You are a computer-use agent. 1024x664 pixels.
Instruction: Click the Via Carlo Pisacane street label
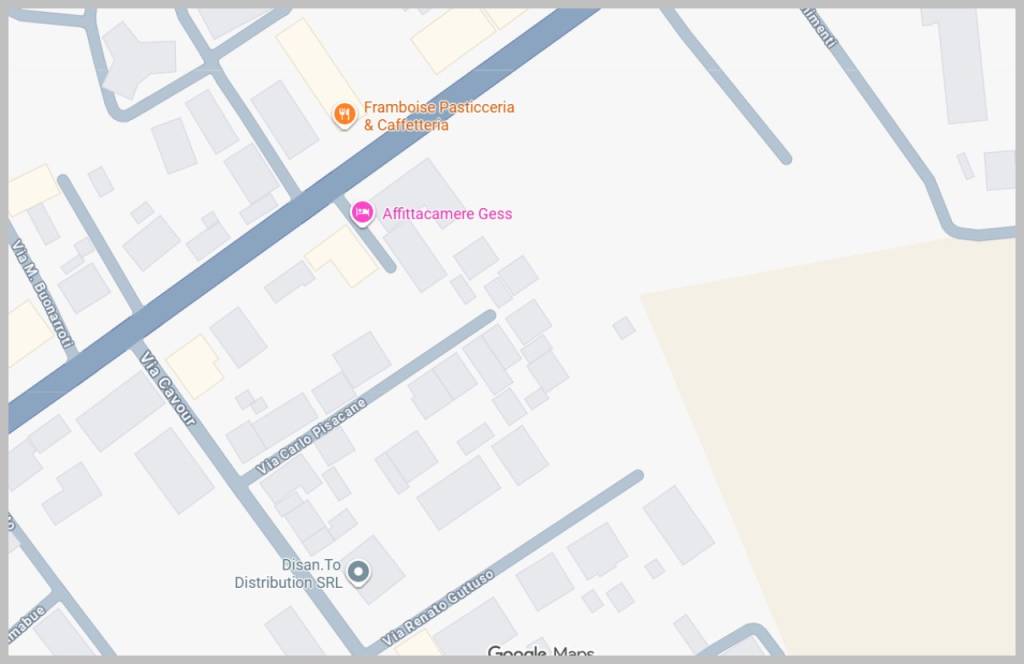point(311,435)
